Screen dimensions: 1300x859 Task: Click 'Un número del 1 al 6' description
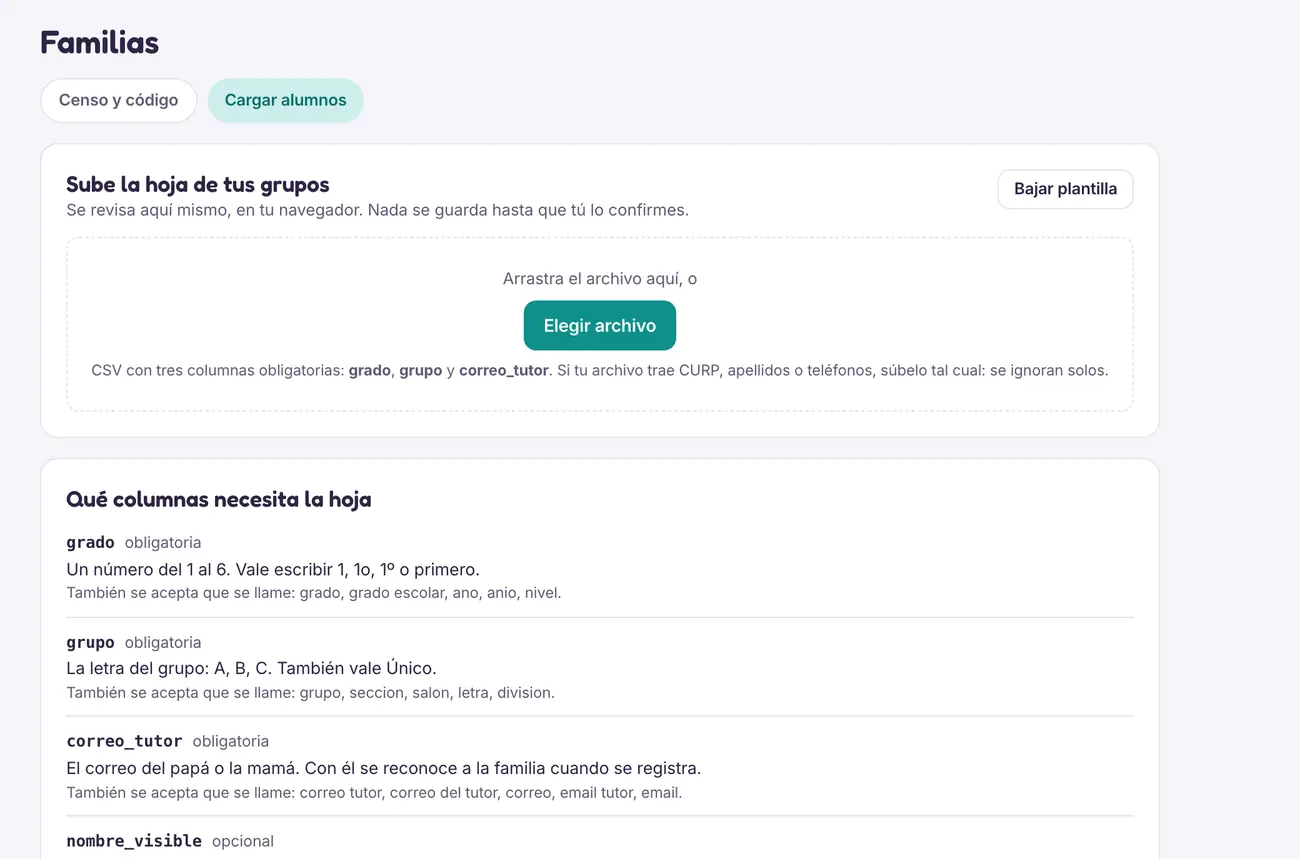[x=273, y=569]
